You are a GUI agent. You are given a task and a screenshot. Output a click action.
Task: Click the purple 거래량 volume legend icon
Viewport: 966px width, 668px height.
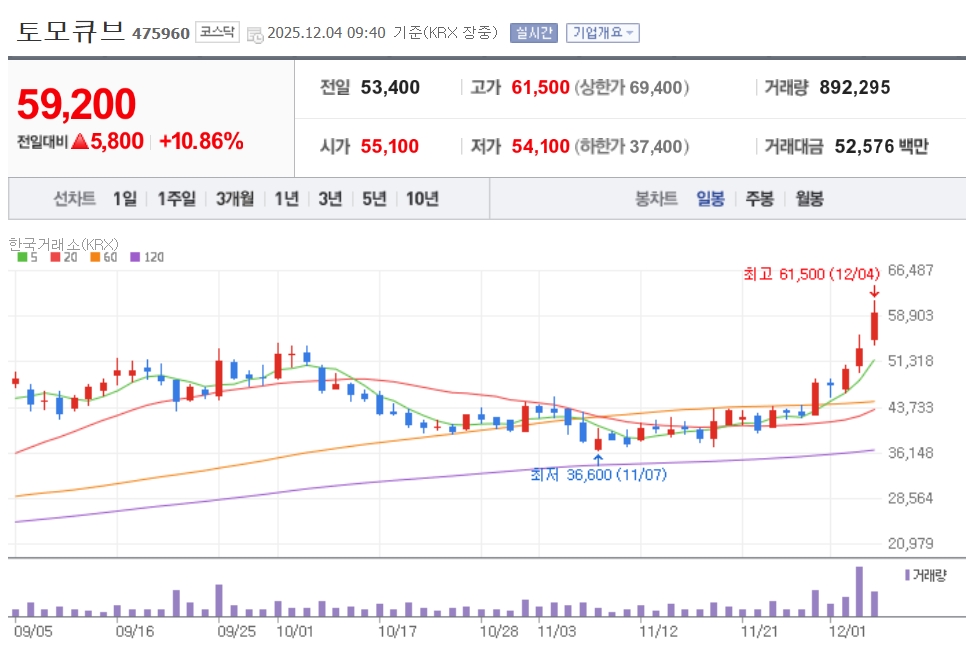point(907,575)
